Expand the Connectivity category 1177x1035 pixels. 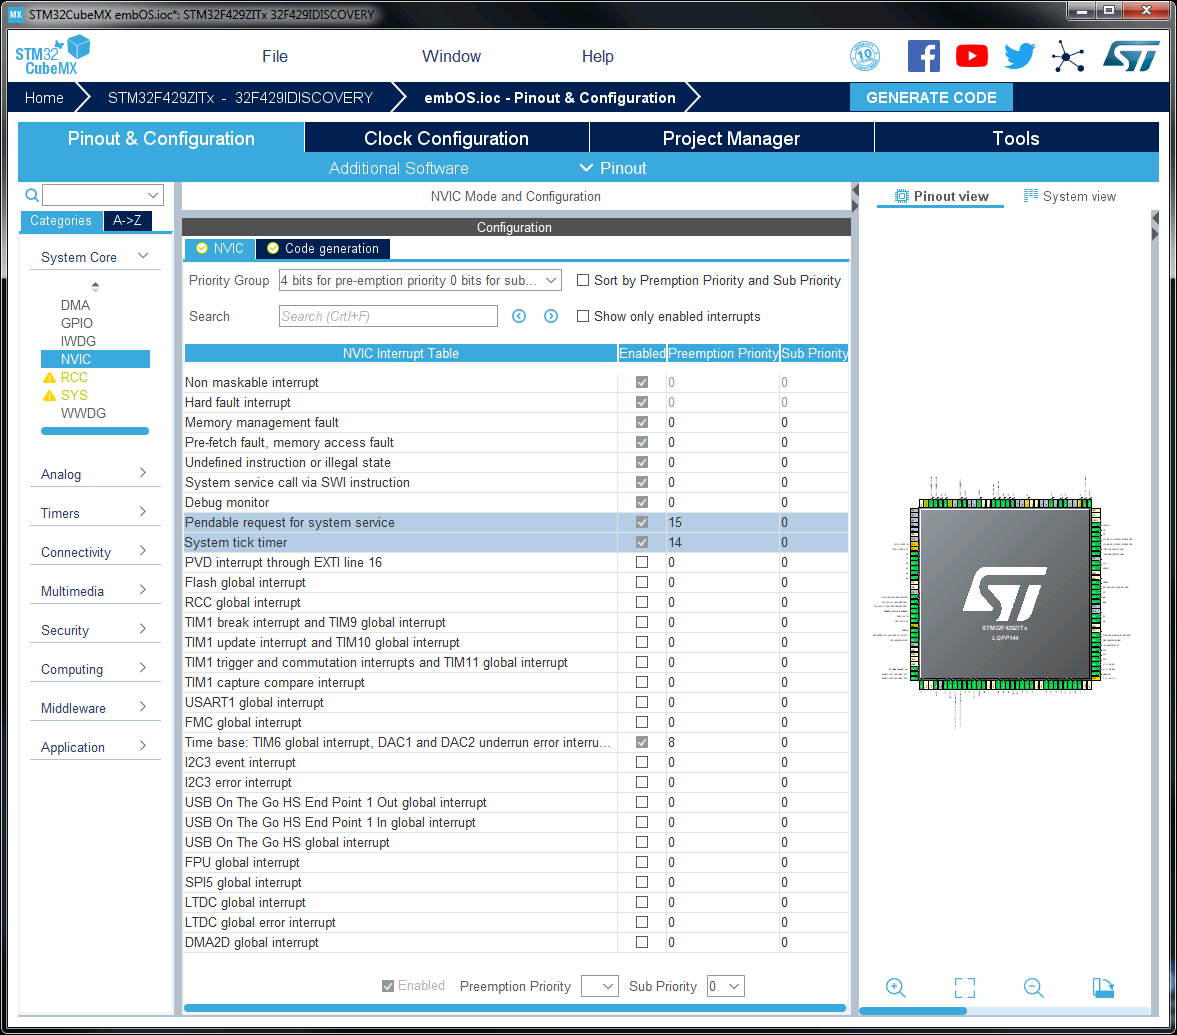click(x=94, y=552)
